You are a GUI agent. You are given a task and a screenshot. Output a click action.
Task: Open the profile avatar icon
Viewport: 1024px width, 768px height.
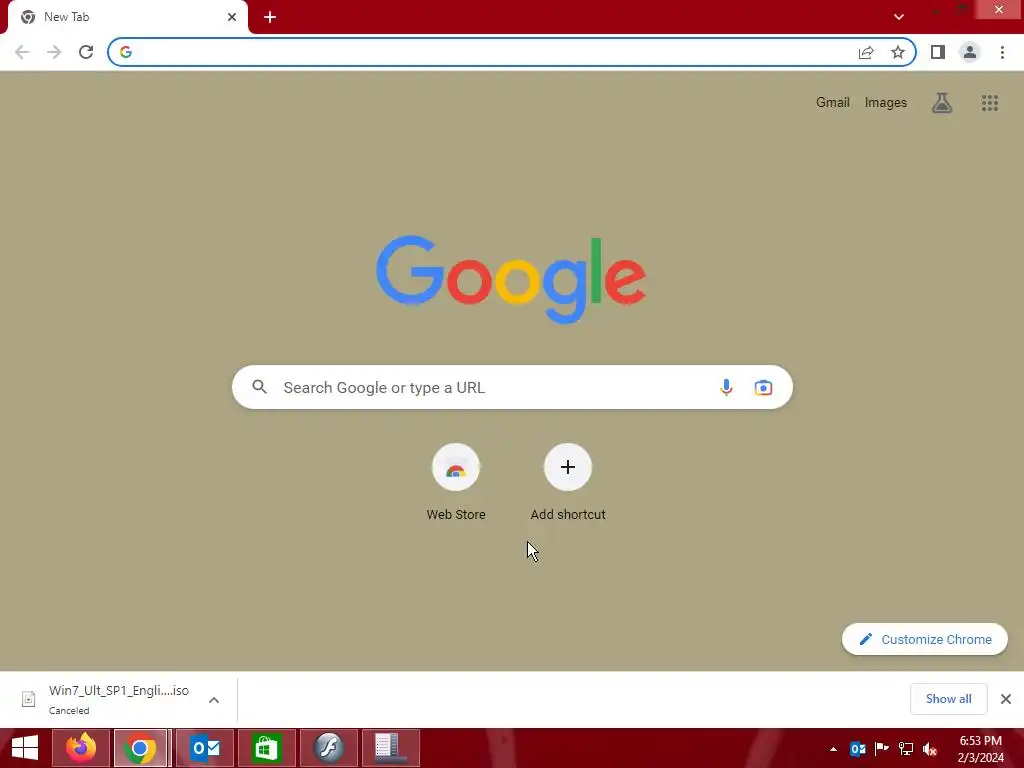[970, 52]
